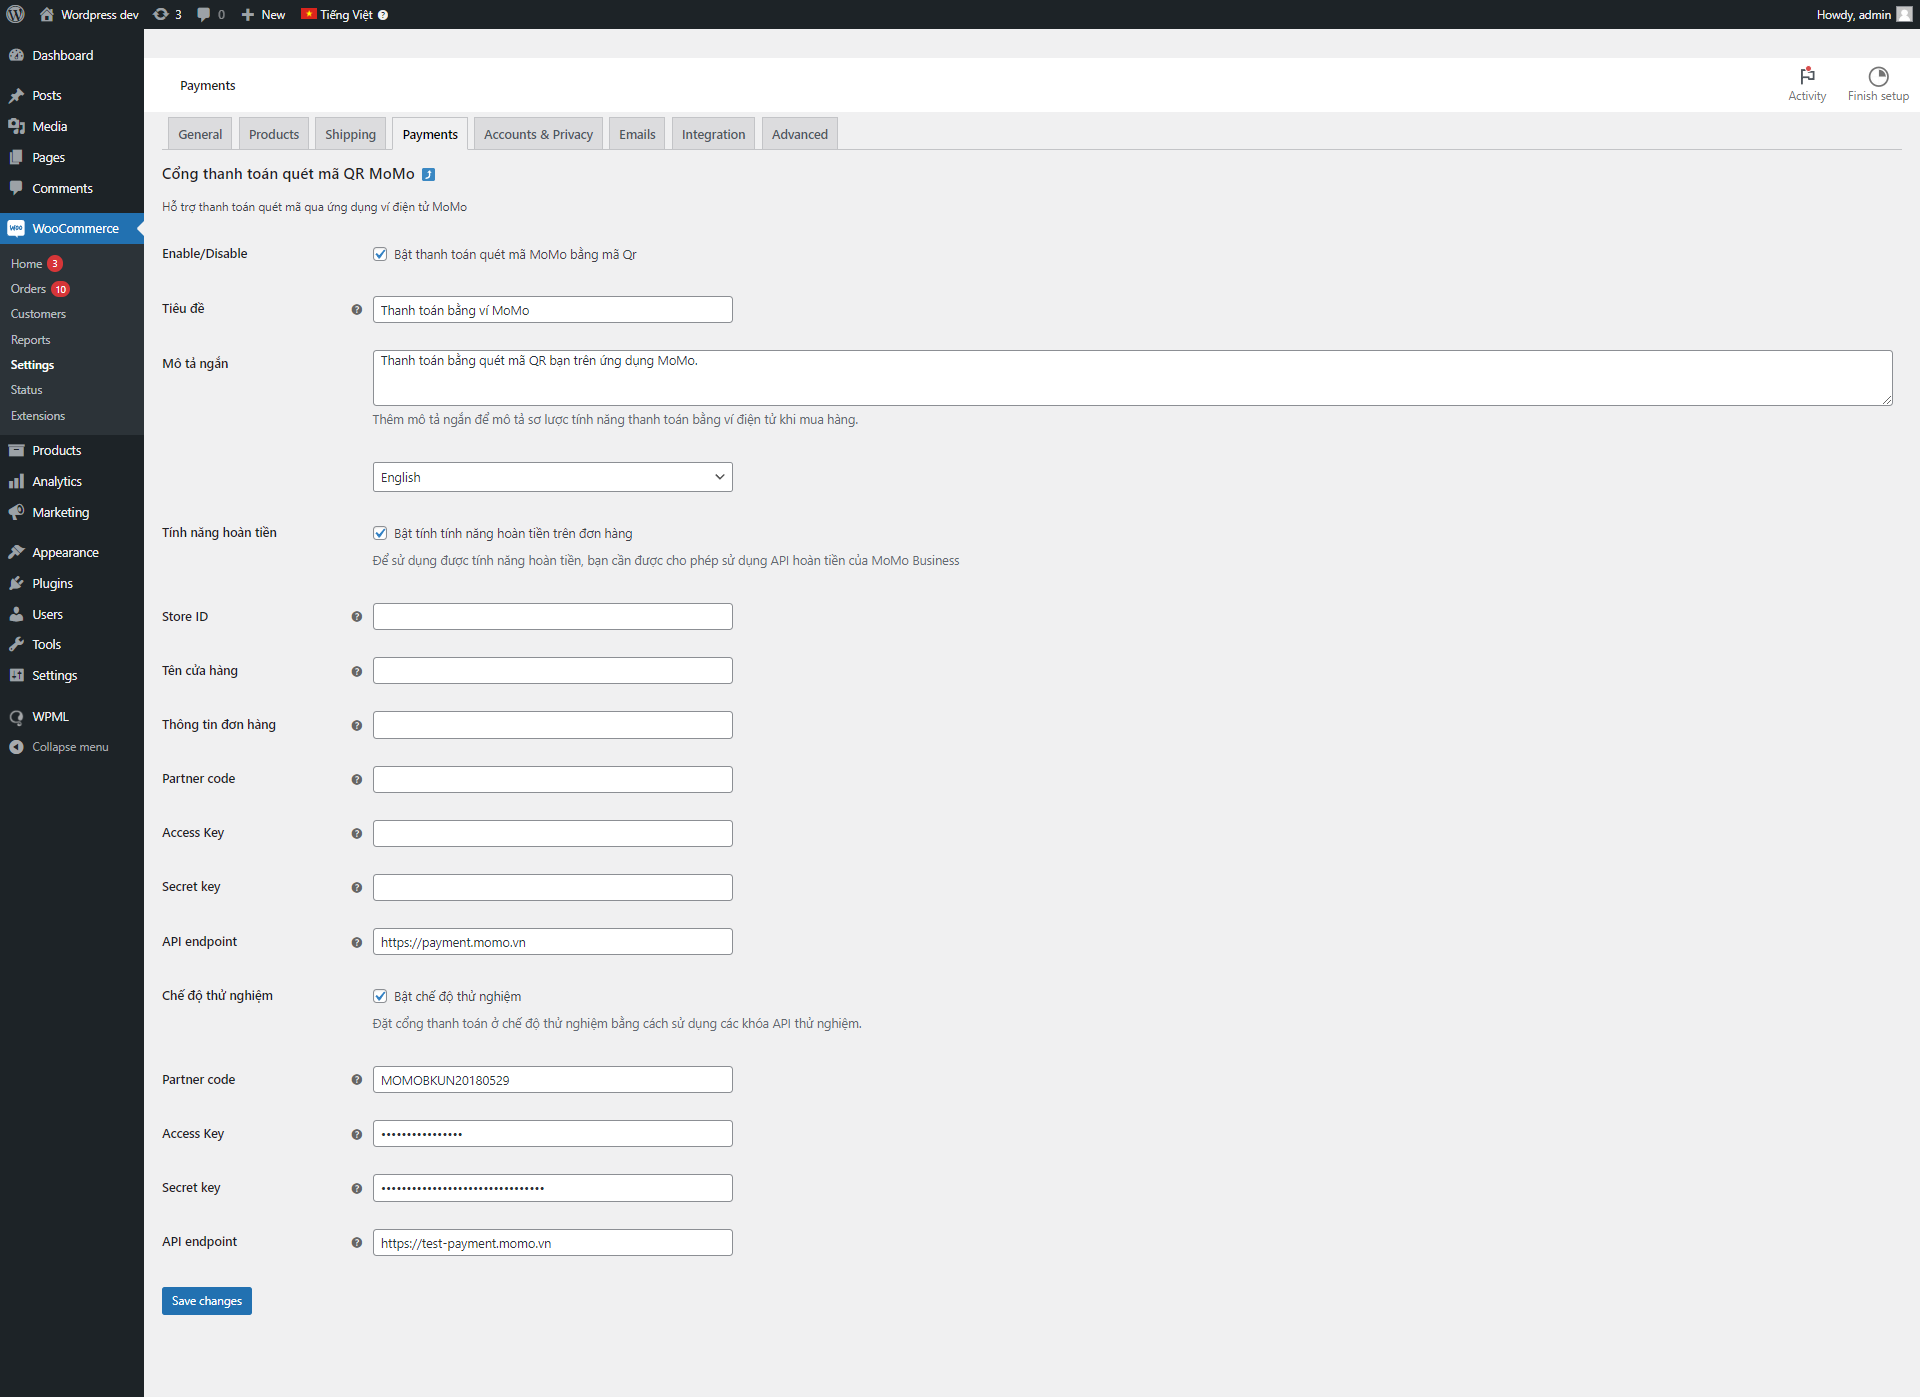Open WooCommerce Customers submenu link
The image size is (1920, 1397).
(x=38, y=314)
